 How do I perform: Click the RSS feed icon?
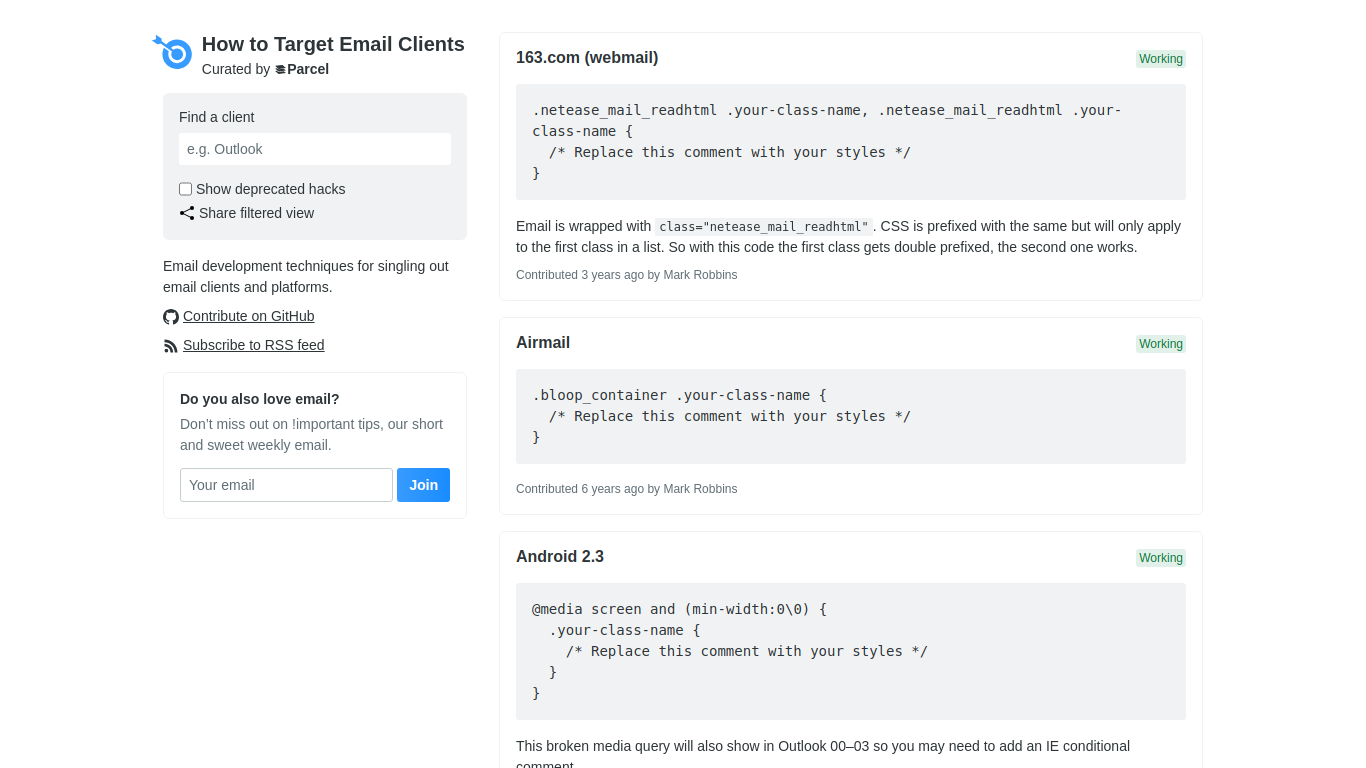171,346
